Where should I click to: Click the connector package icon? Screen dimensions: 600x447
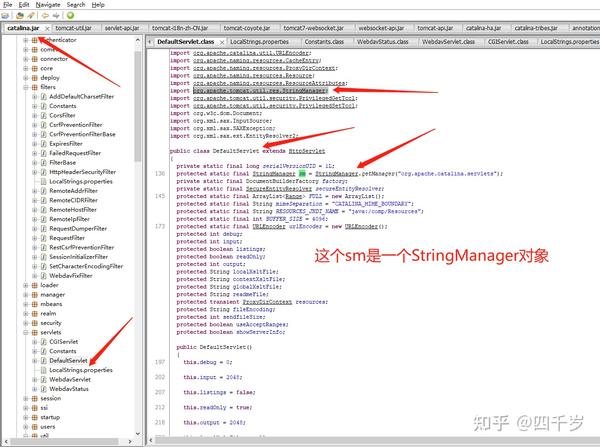point(34,59)
